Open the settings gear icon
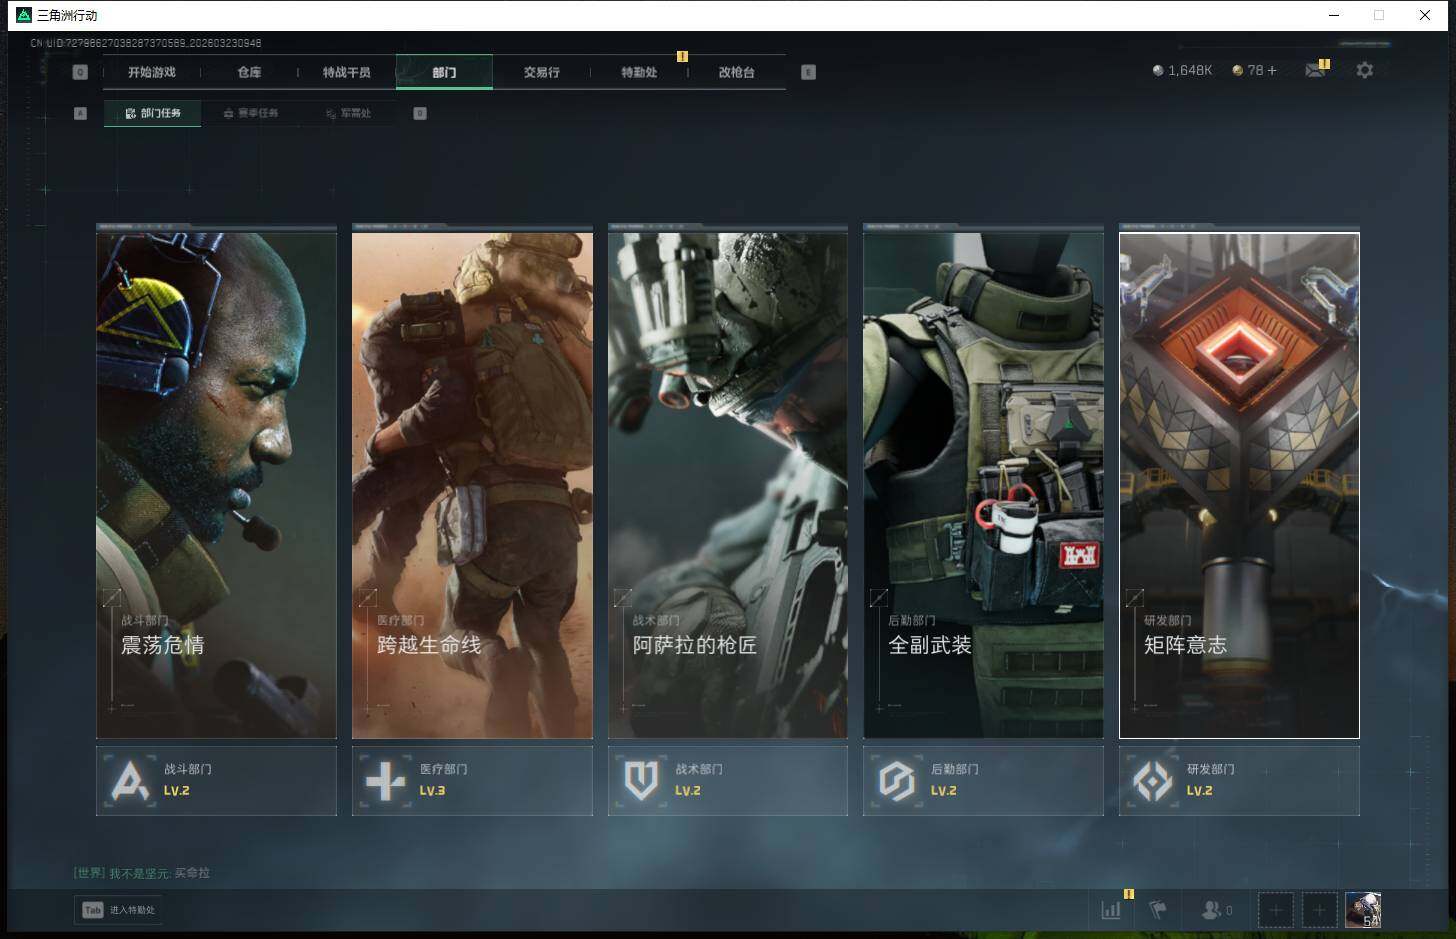Image resolution: width=1456 pixels, height=939 pixels. coord(1364,70)
